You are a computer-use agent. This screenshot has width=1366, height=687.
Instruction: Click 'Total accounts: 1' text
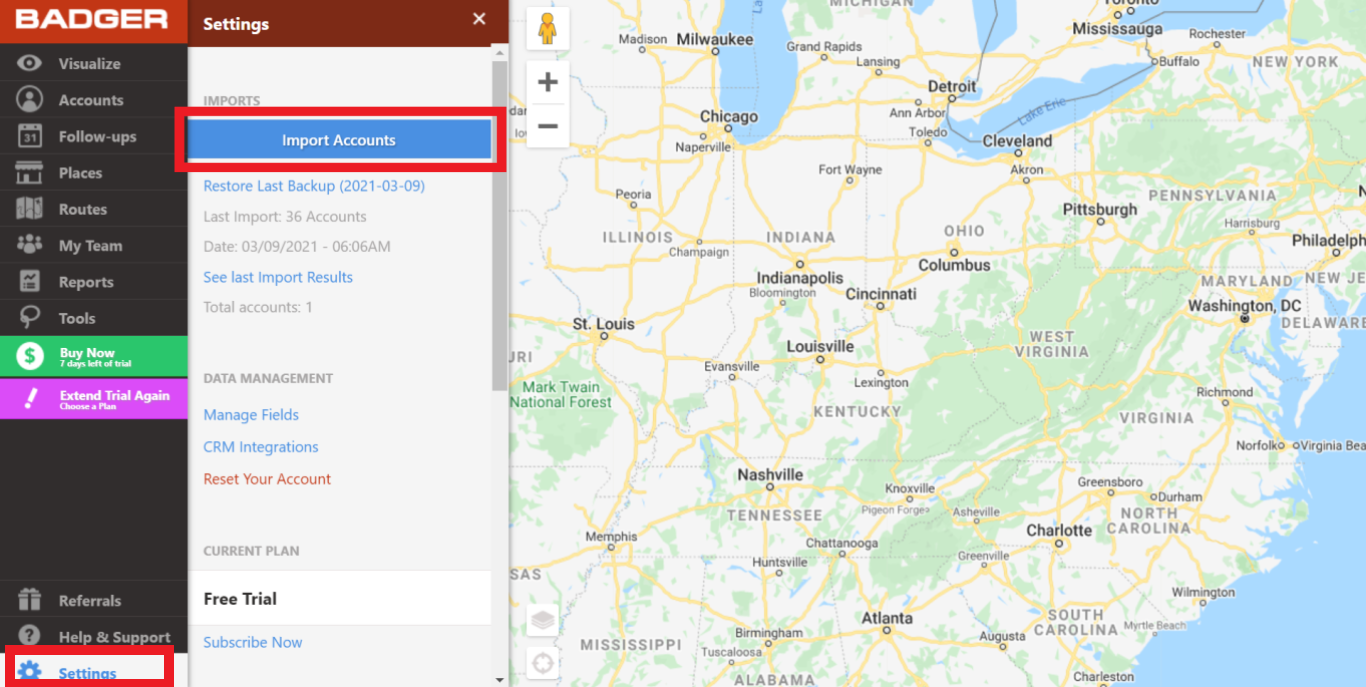(x=258, y=307)
